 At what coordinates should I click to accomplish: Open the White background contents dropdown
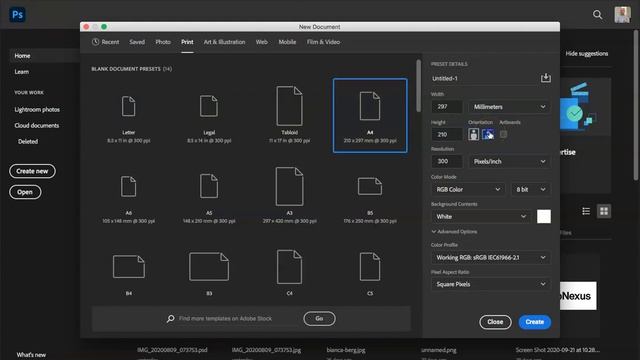pyautogui.click(x=481, y=217)
